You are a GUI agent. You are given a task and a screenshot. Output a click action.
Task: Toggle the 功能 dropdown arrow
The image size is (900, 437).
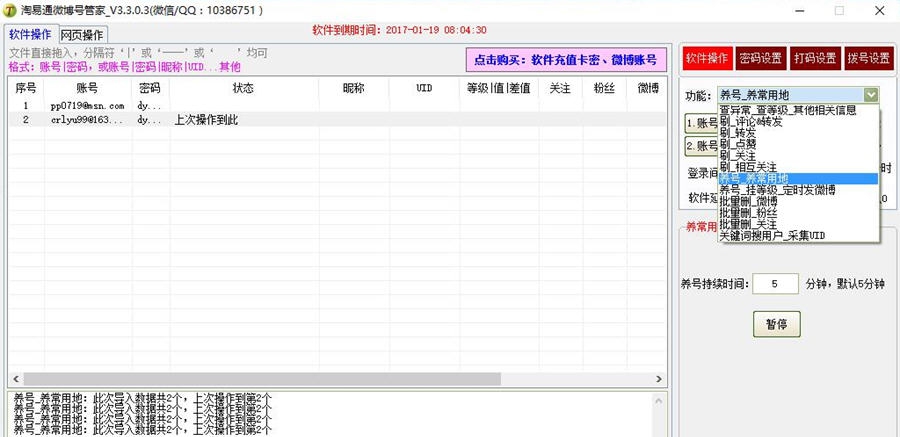871,95
